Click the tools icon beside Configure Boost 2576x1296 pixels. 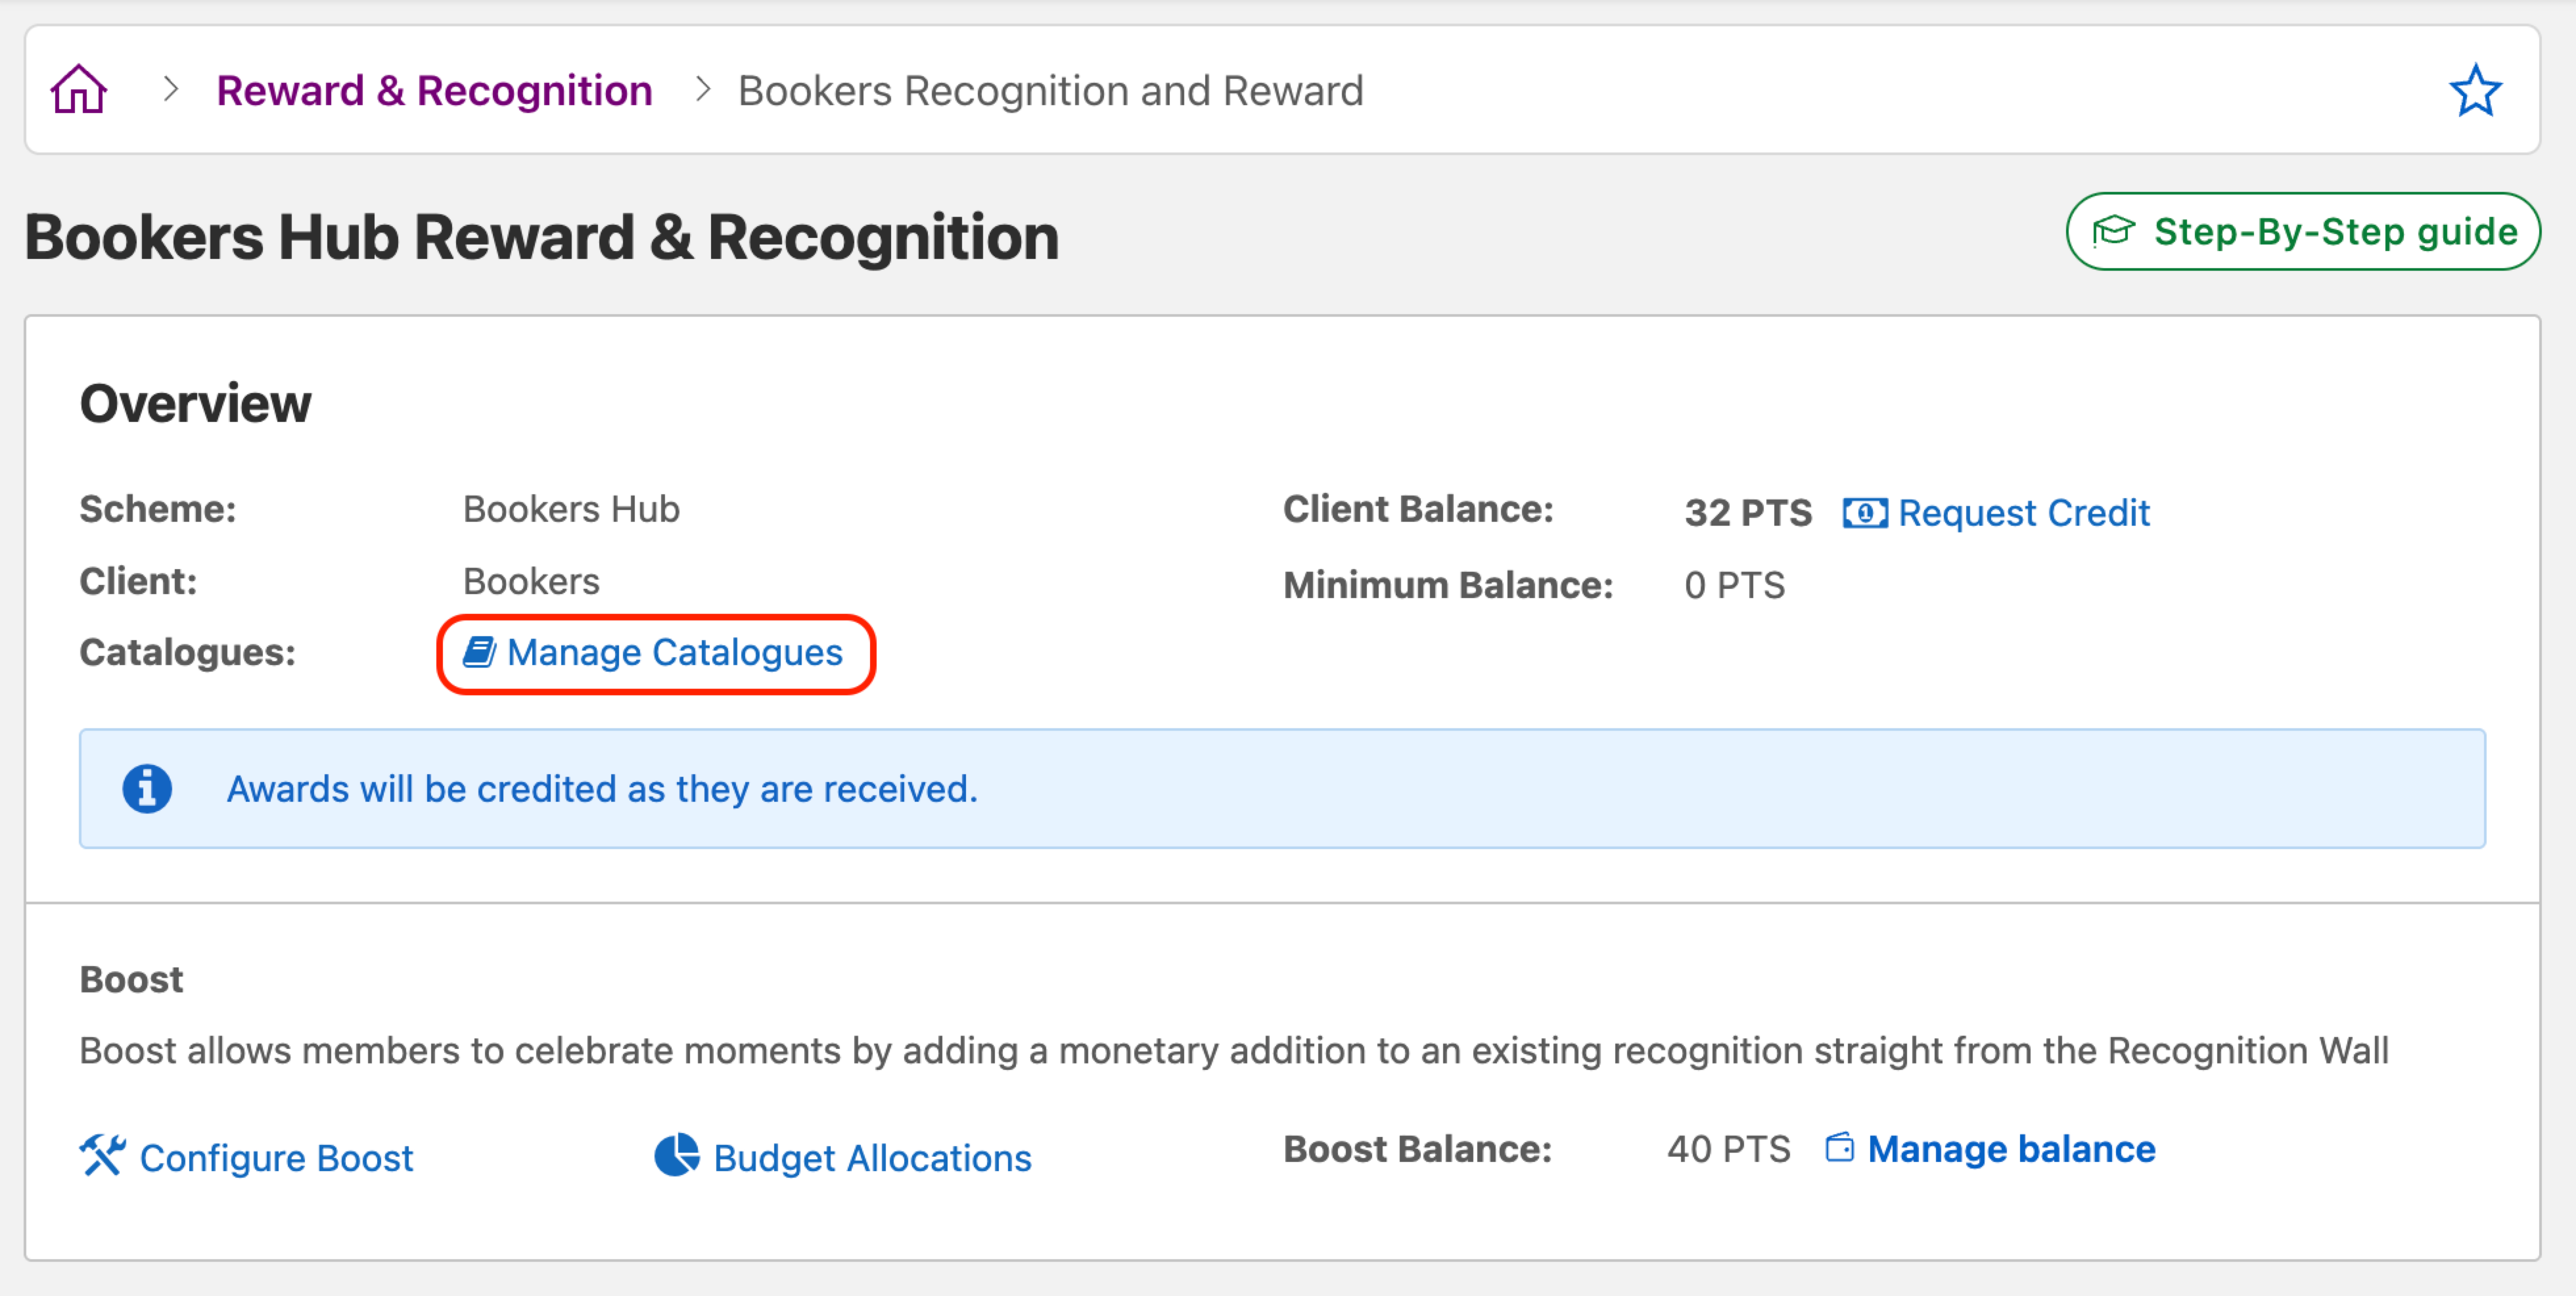click(103, 1155)
